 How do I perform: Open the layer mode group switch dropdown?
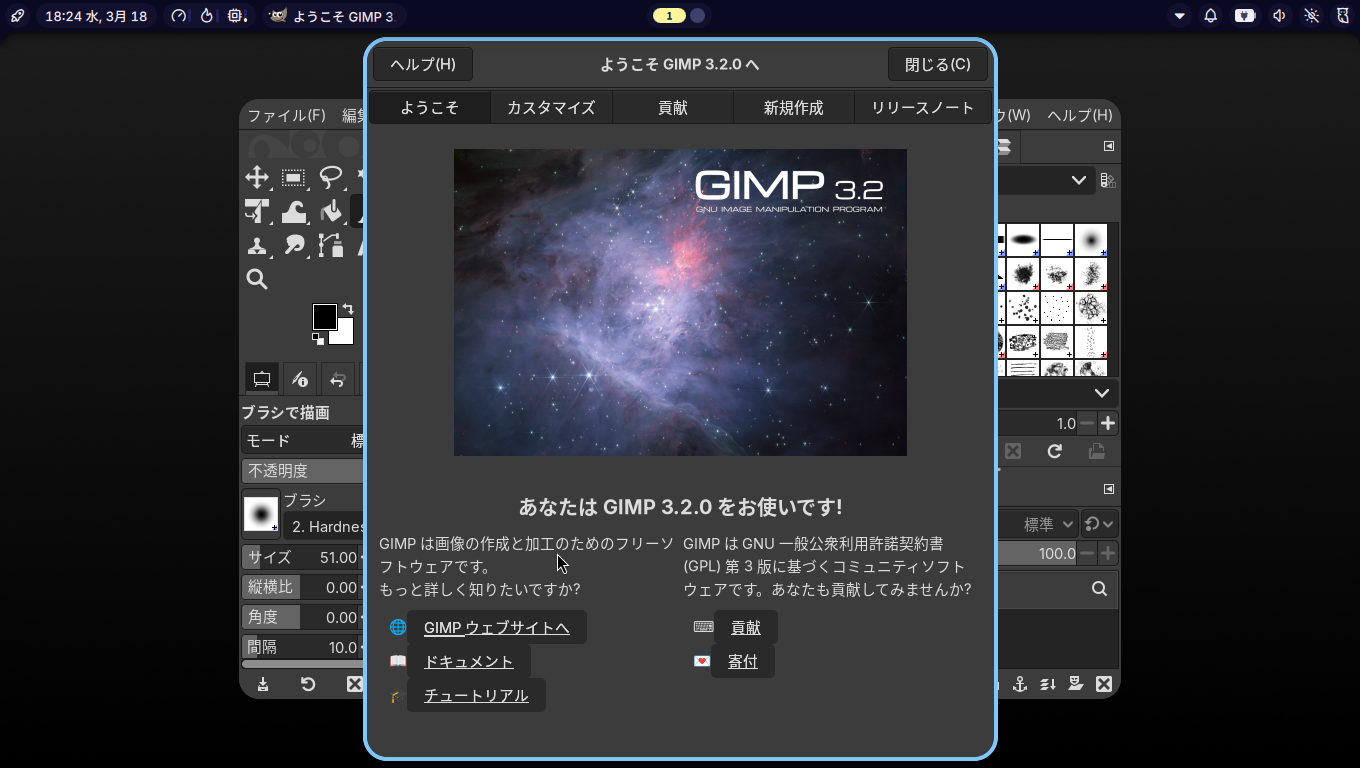[1100, 524]
